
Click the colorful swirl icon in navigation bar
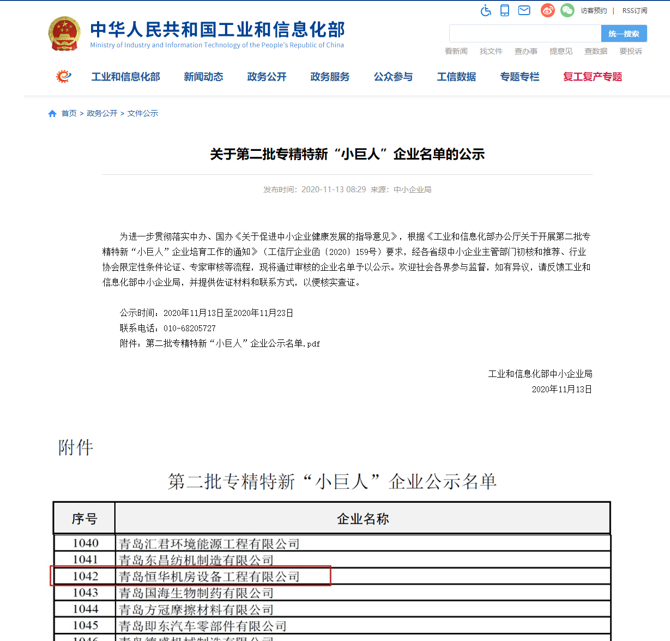click(64, 77)
